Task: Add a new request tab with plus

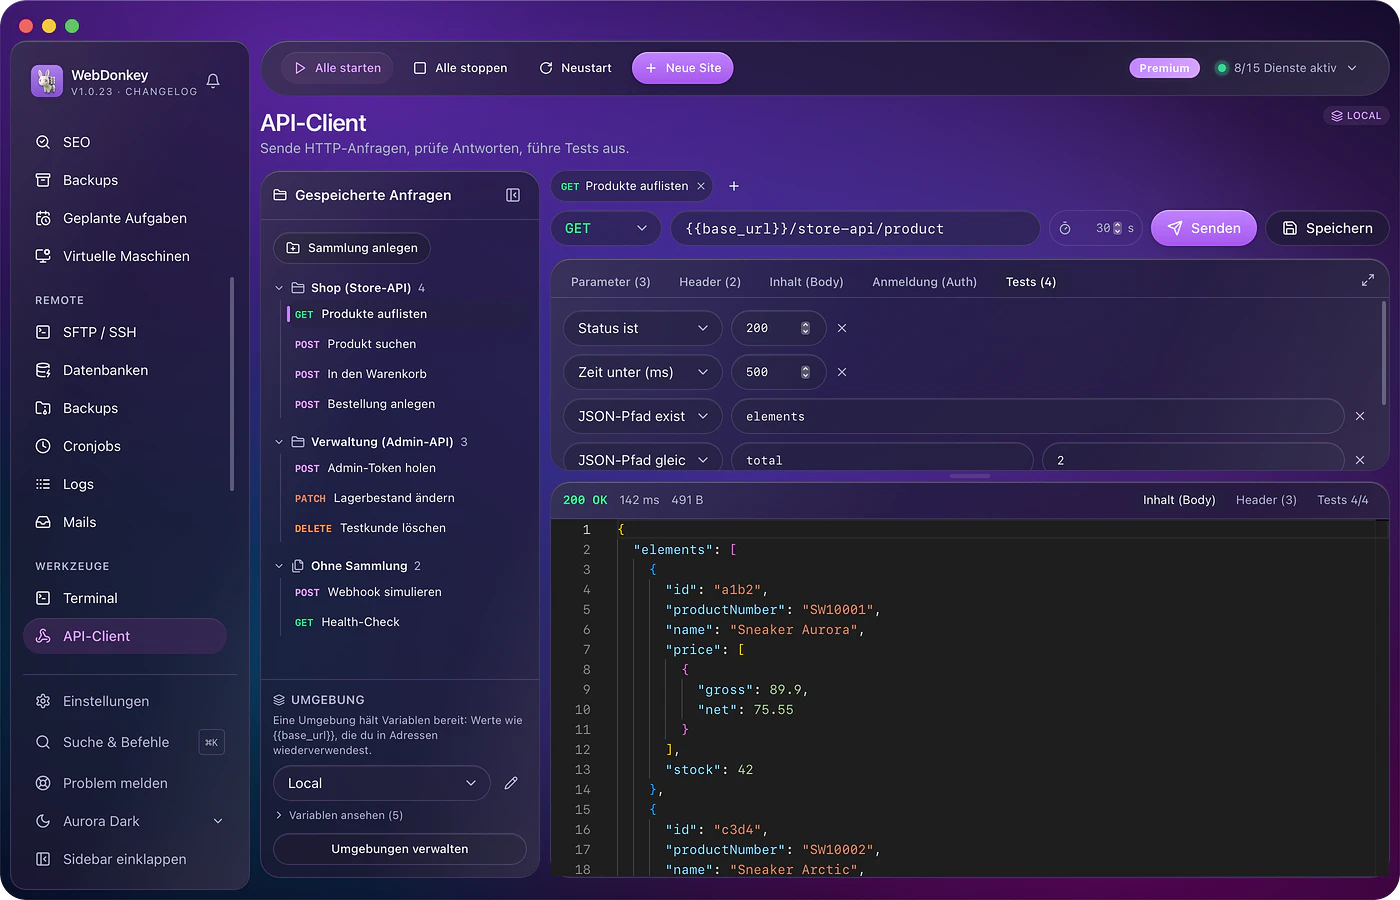Action: (x=734, y=186)
